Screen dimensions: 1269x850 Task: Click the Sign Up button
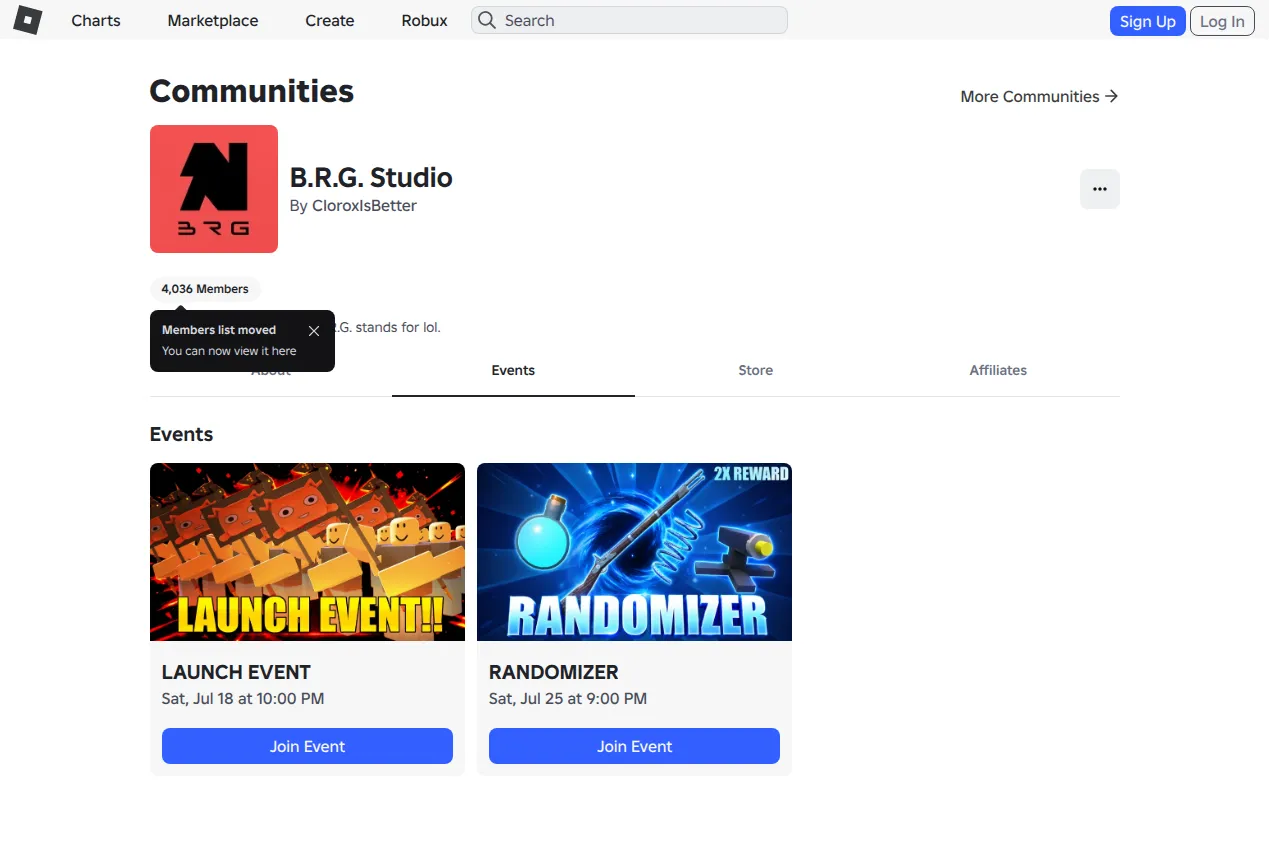click(x=1147, y=21)
